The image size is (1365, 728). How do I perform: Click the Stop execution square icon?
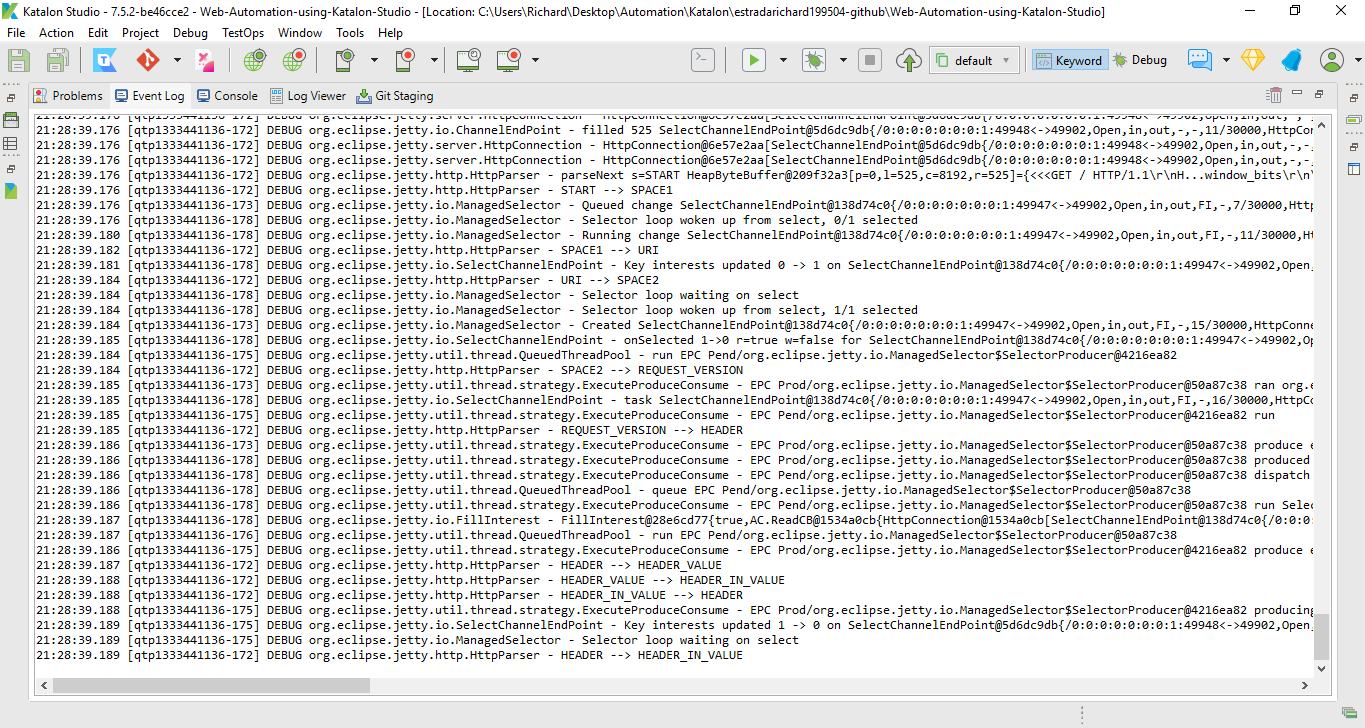(870, 60)
